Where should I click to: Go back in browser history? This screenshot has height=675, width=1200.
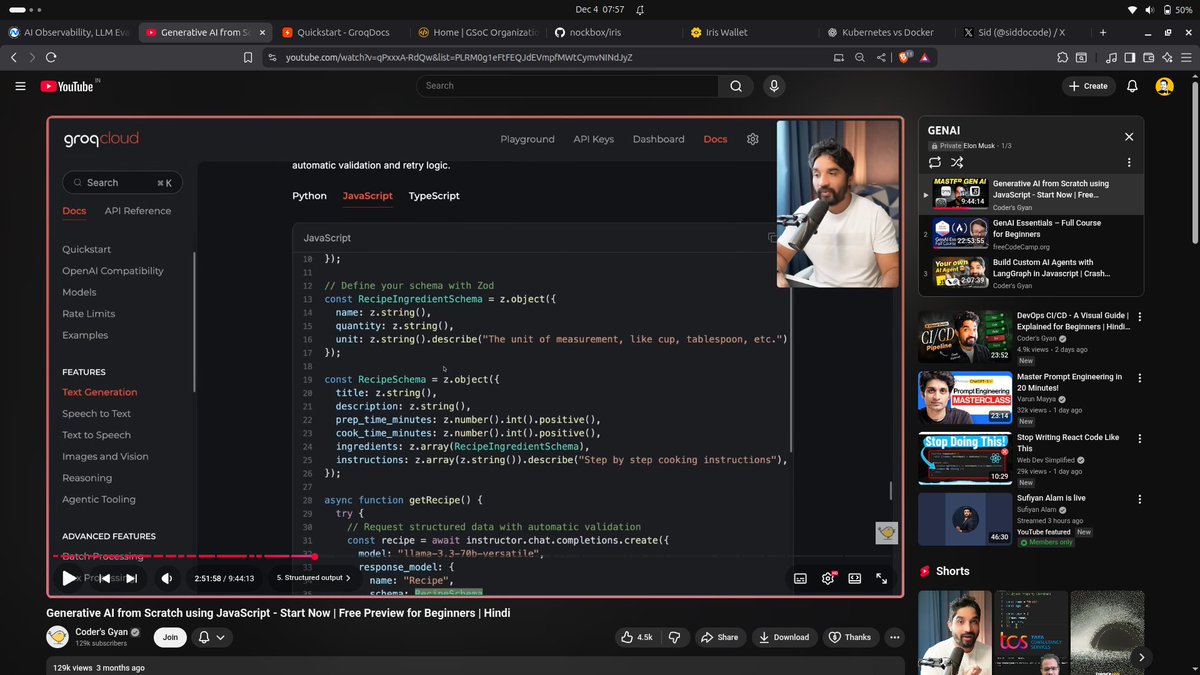(x=14, y=58)
